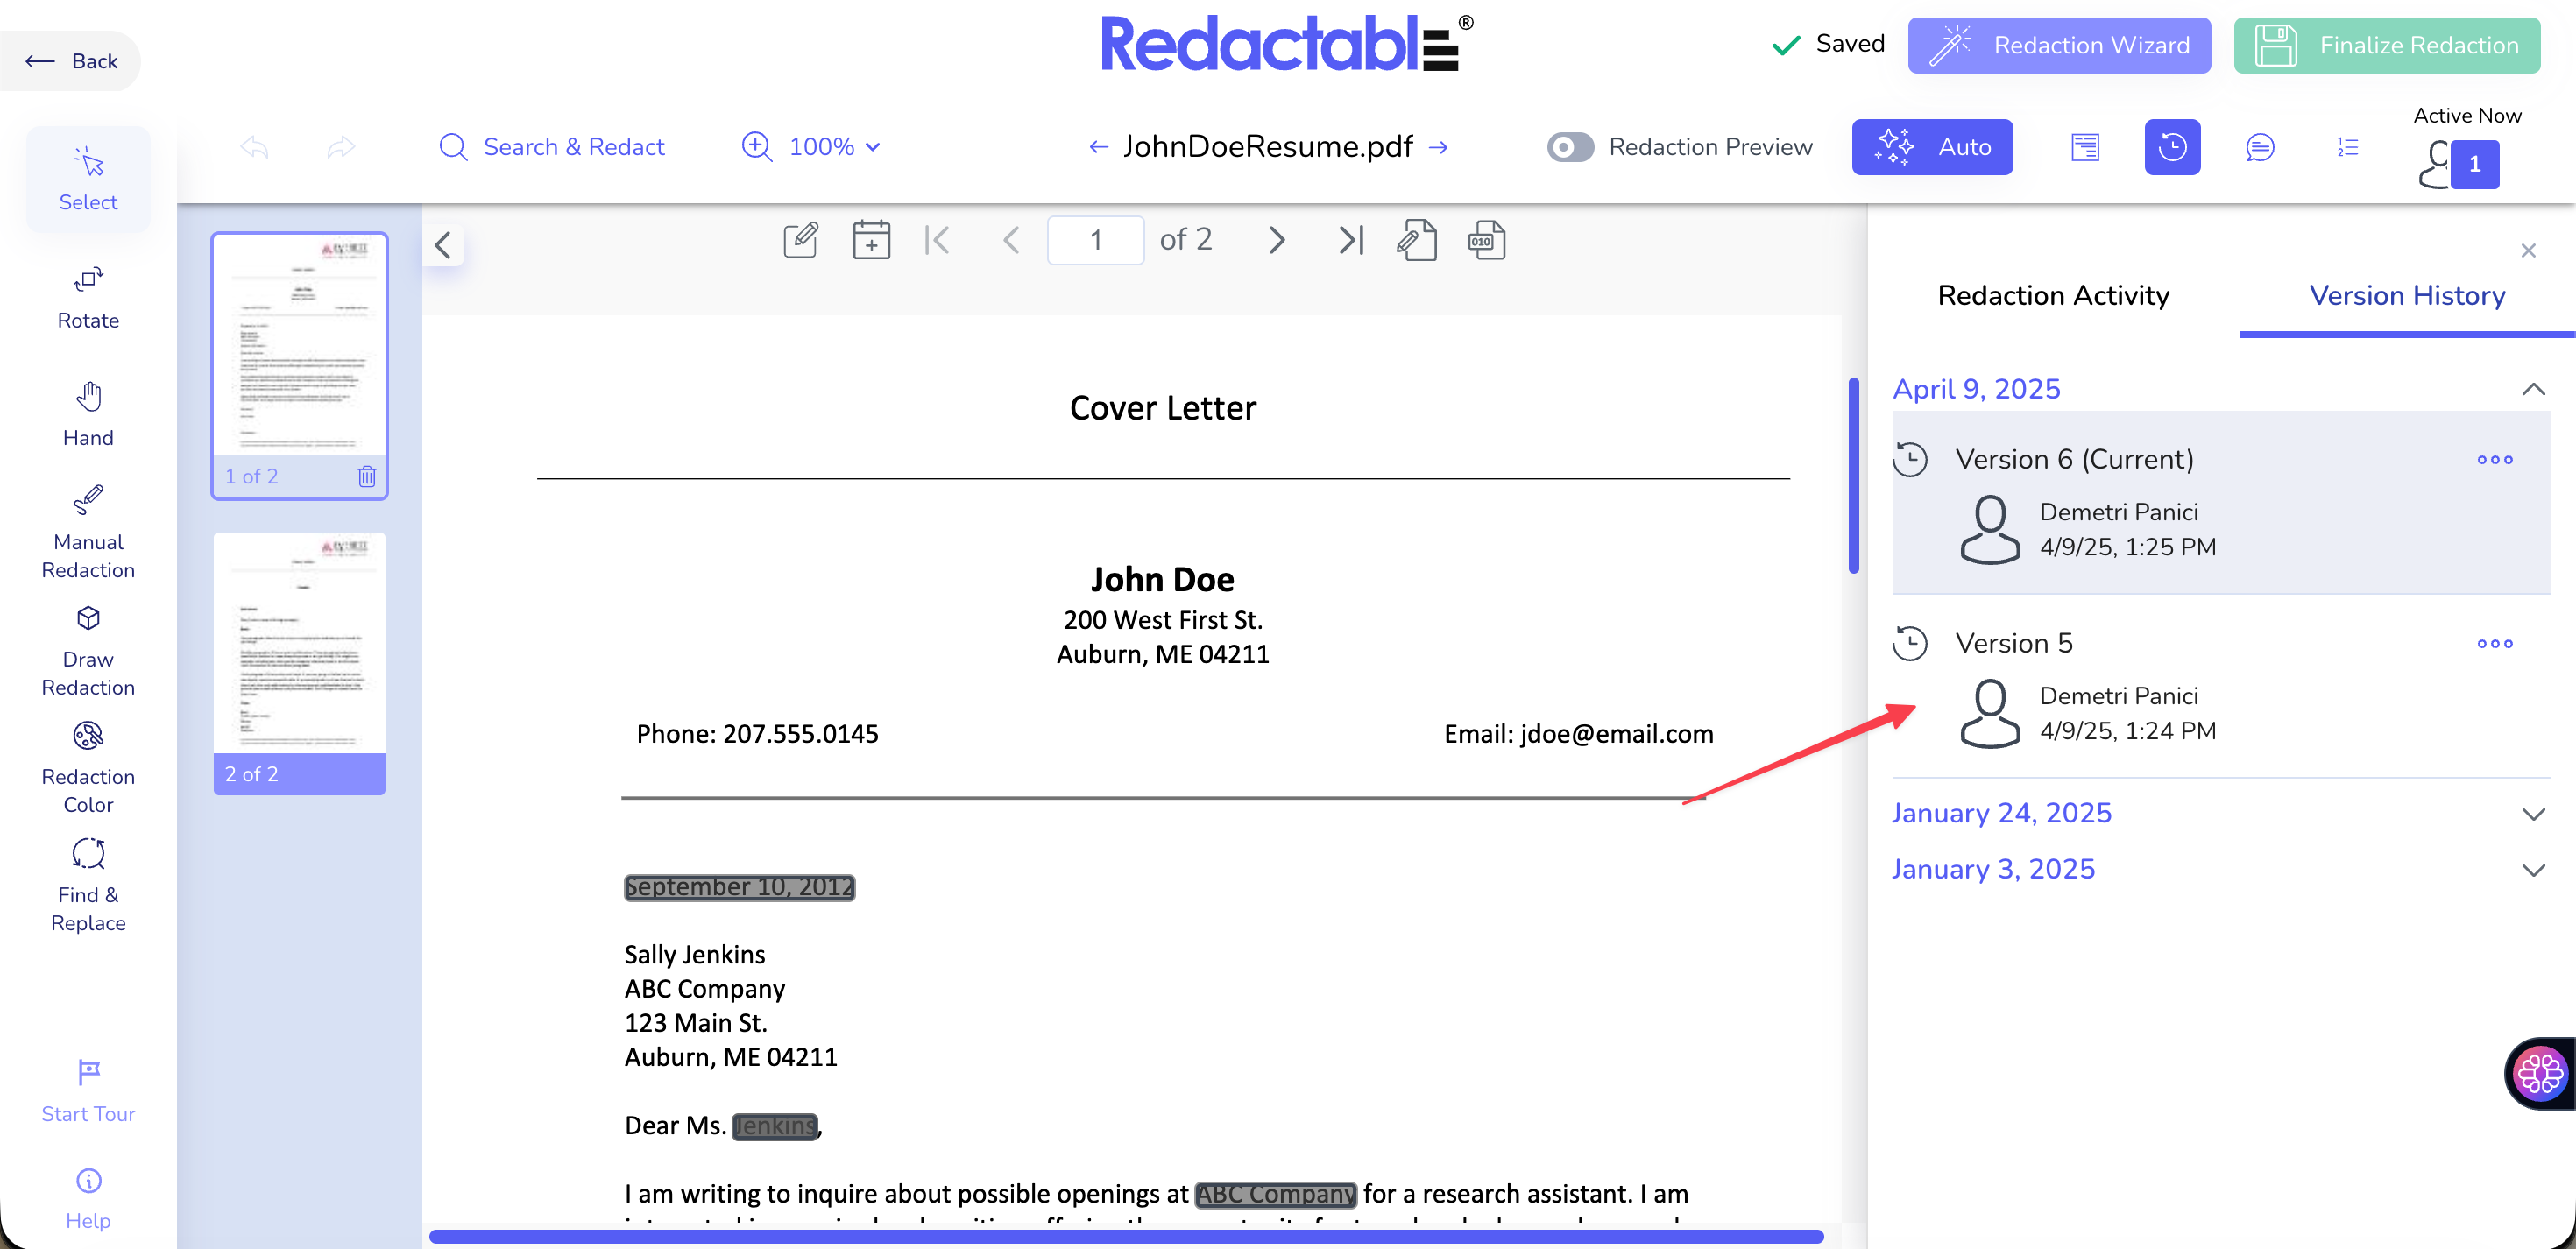Click the edit page note icon

[x=801, y=240]
